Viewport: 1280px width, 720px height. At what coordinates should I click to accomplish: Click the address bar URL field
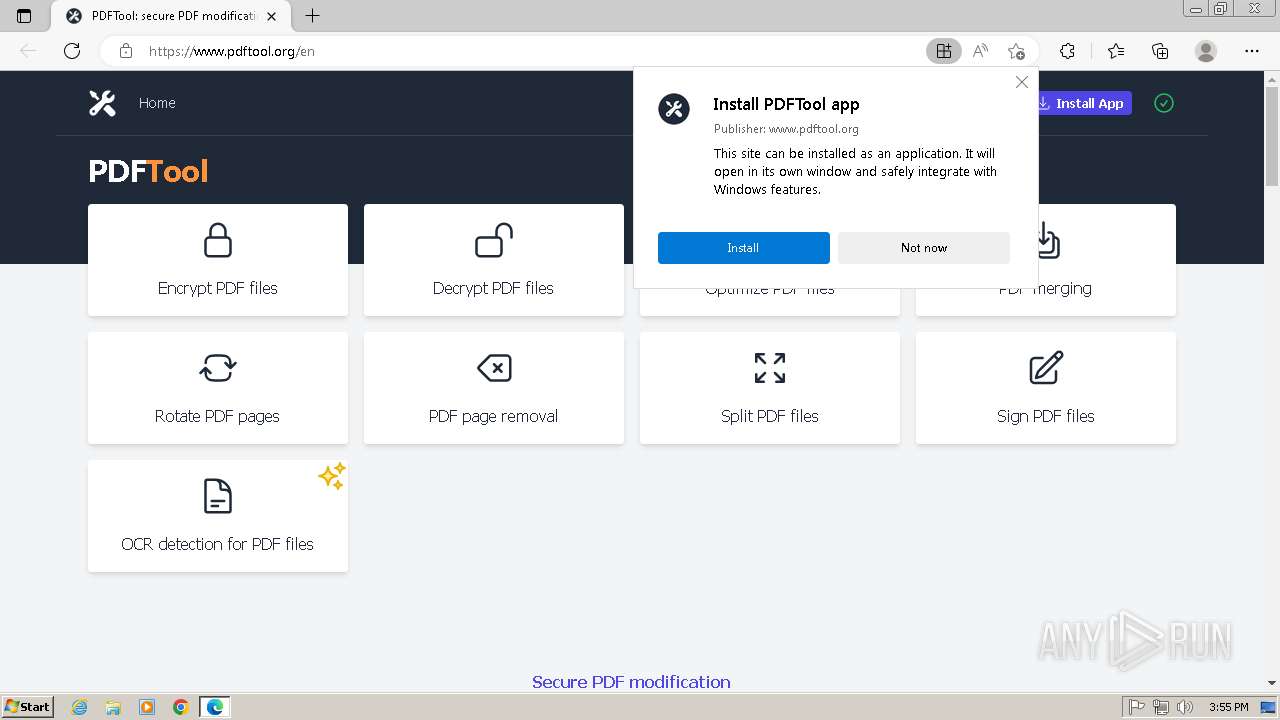(530, 51)
